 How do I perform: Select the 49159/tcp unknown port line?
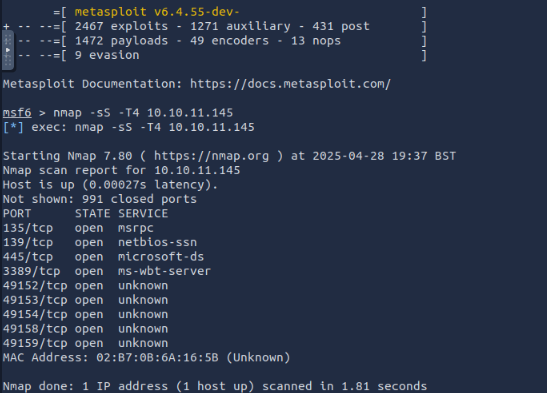tap(85, 343)
